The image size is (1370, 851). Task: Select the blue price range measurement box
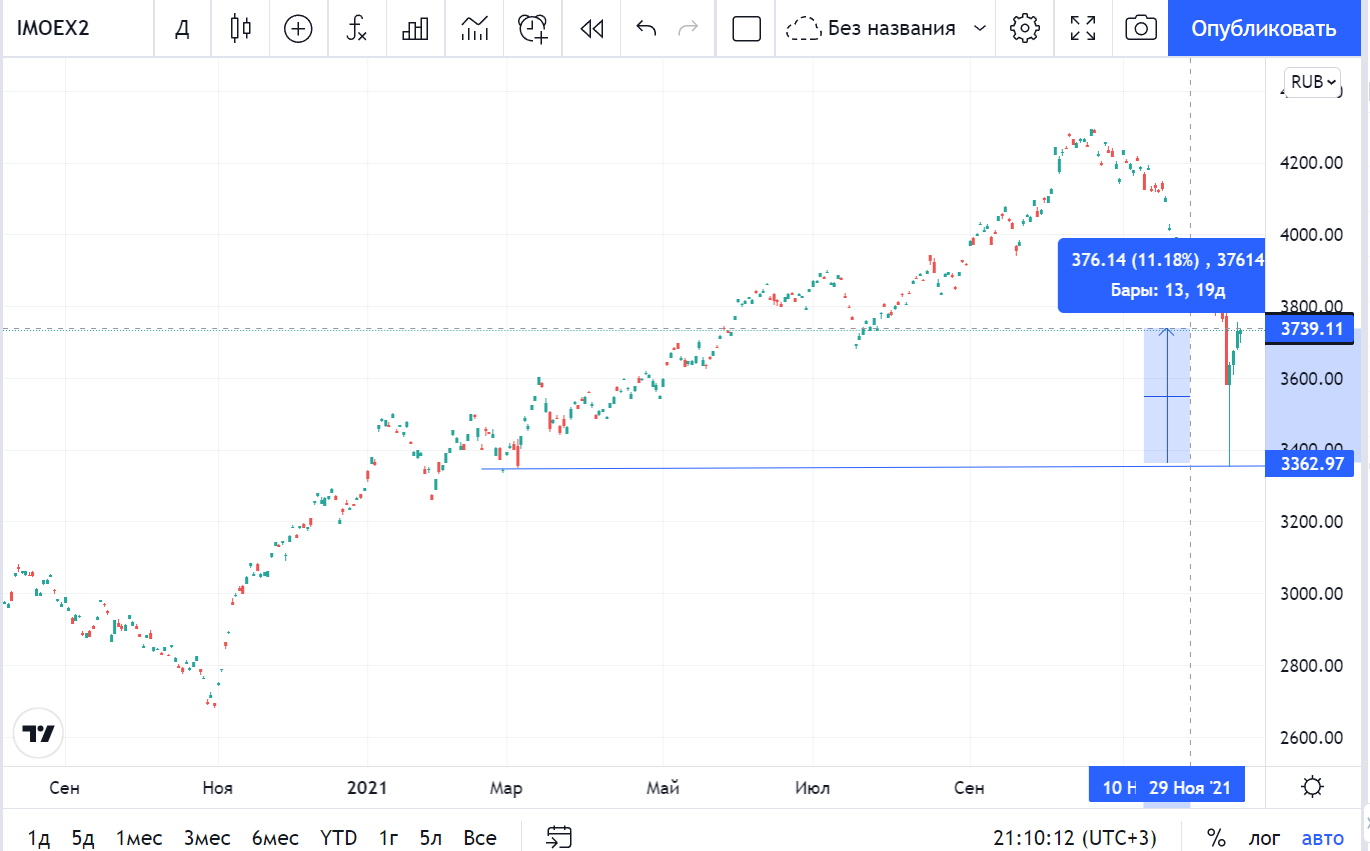pos(1166,396)
